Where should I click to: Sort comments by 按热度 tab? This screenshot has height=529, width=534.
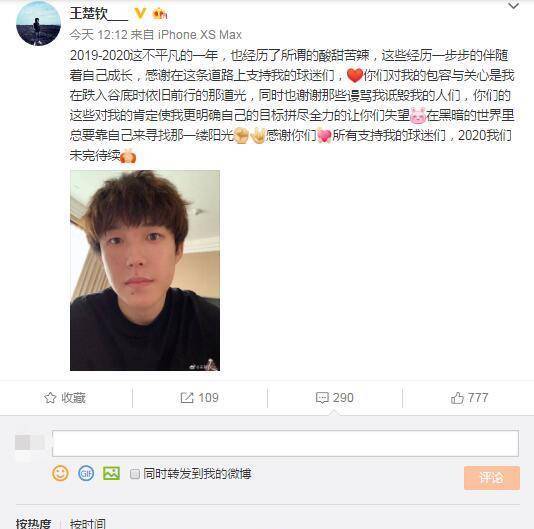33,524
